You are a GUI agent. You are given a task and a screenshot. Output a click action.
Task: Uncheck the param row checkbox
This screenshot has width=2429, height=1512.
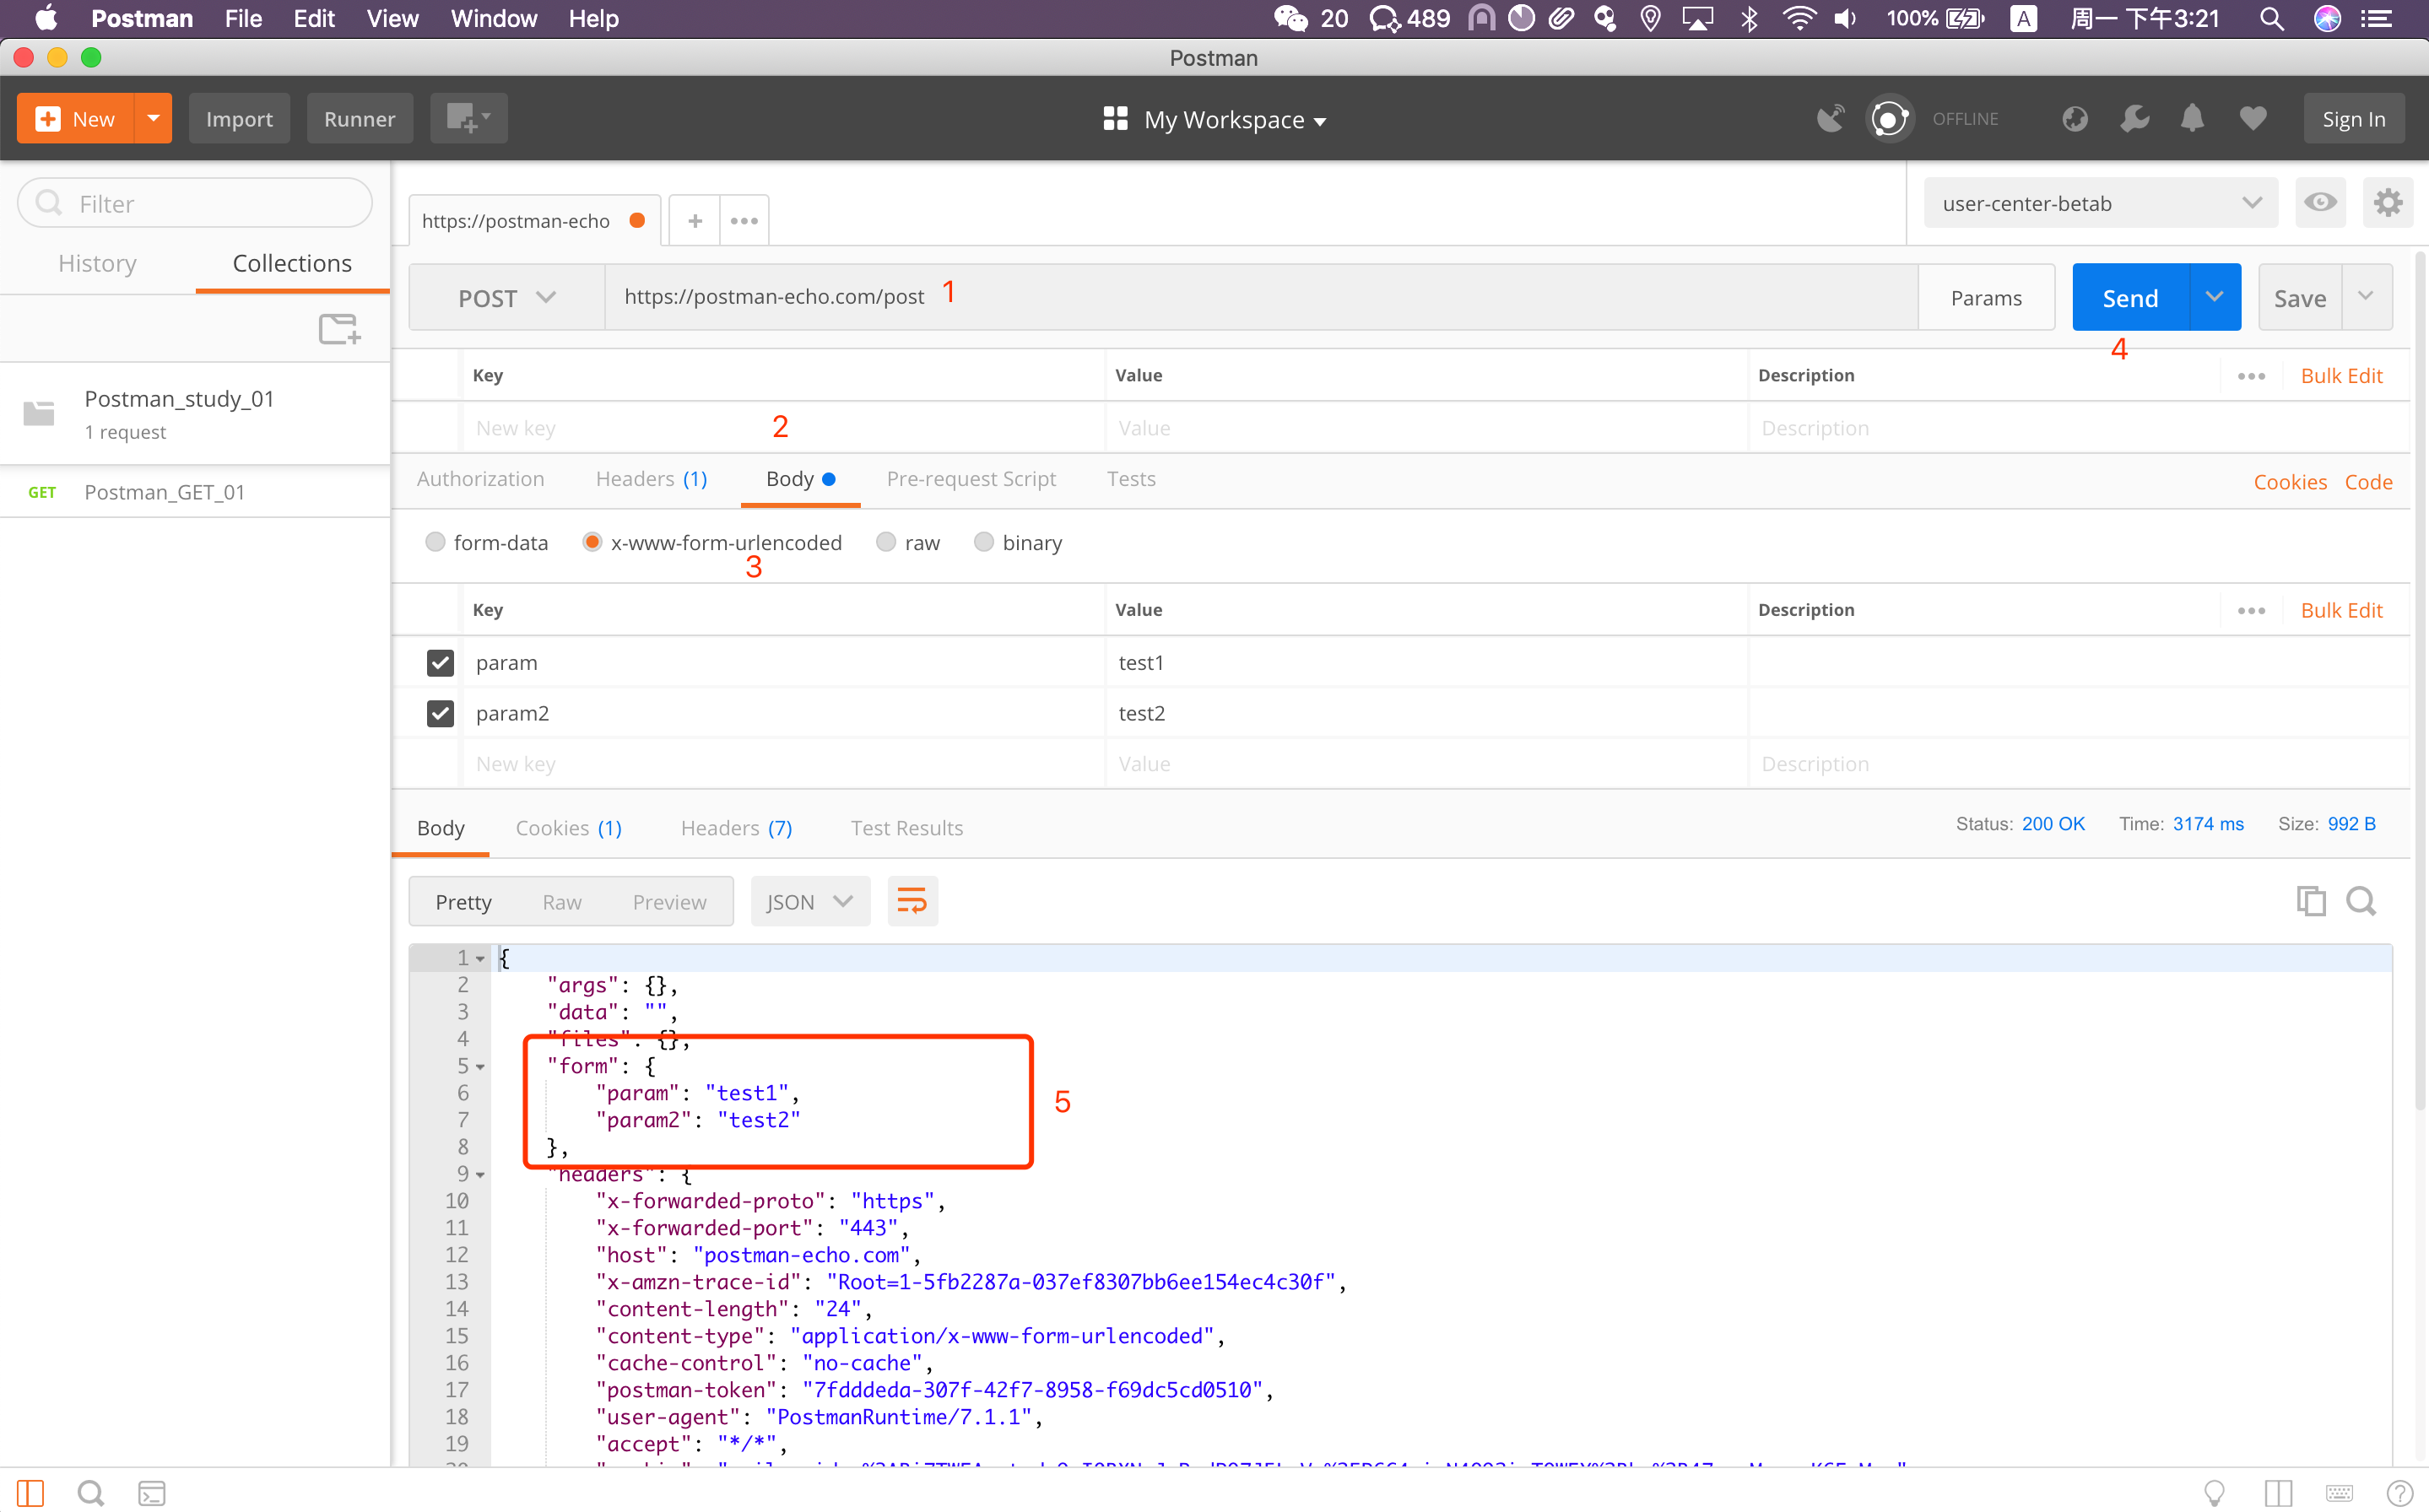coord(440,663)
